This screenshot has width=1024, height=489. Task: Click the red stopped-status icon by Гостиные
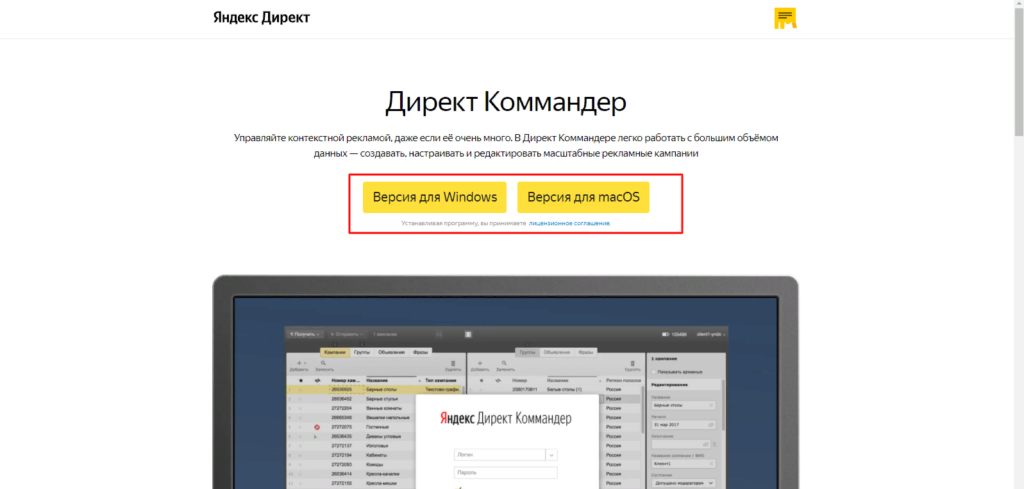tap(317, 427)
